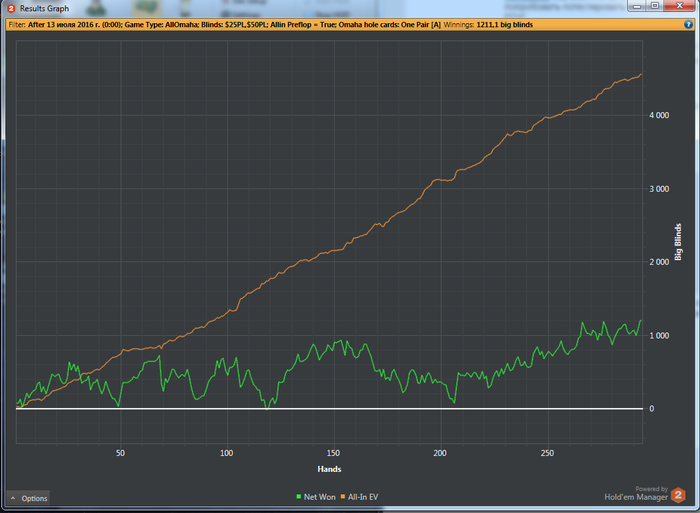Click the Winnings 1211,1 big blinds text
Image resolution: width=700 pixels, height=513 pixels.
(x=488, y=25)
